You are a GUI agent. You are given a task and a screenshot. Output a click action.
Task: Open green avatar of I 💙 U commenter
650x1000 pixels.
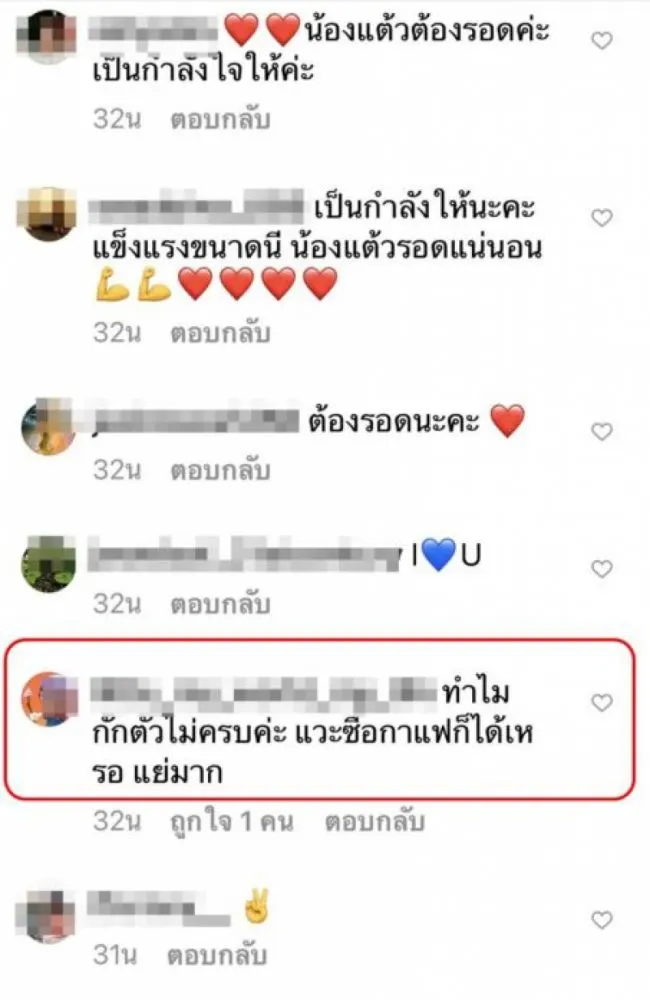(x=48, y=563)
